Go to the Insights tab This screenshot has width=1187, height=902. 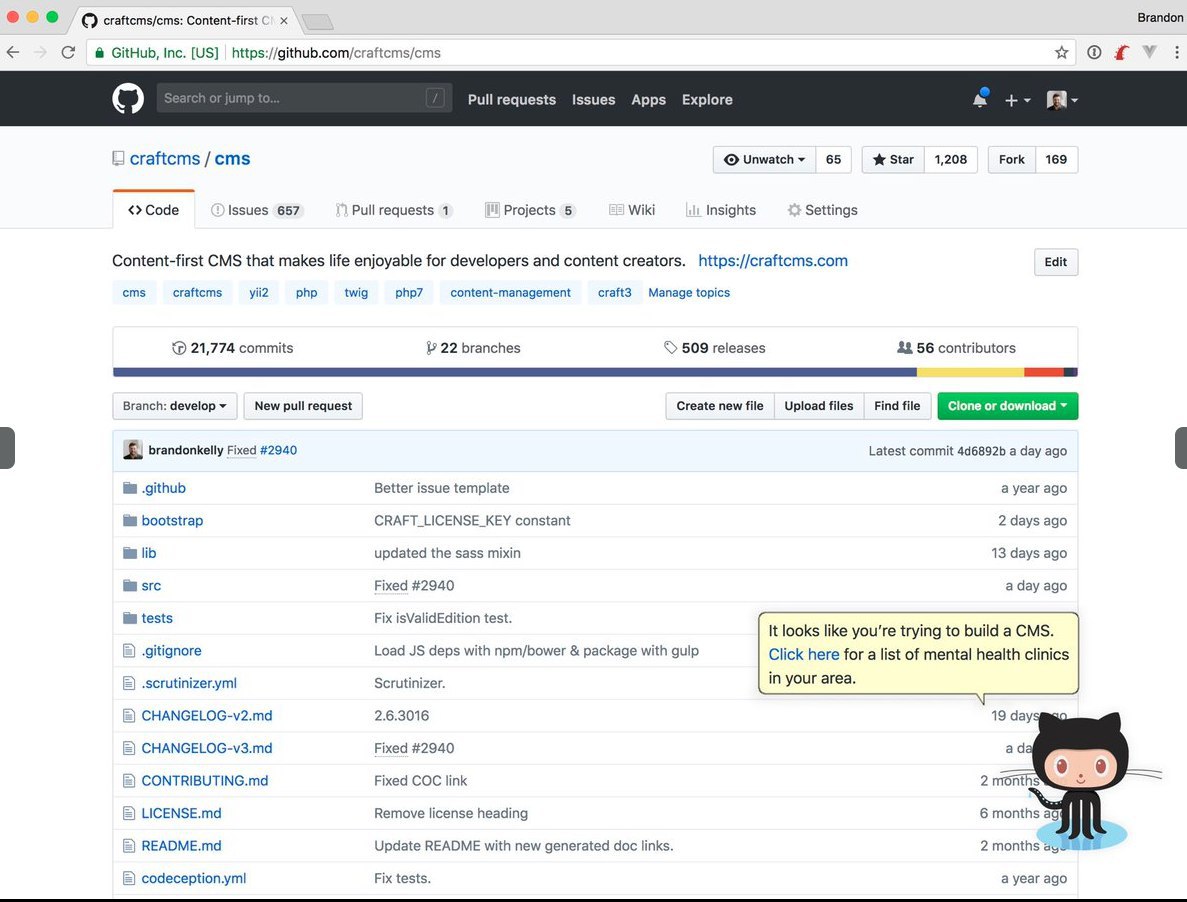coord(721,210)
